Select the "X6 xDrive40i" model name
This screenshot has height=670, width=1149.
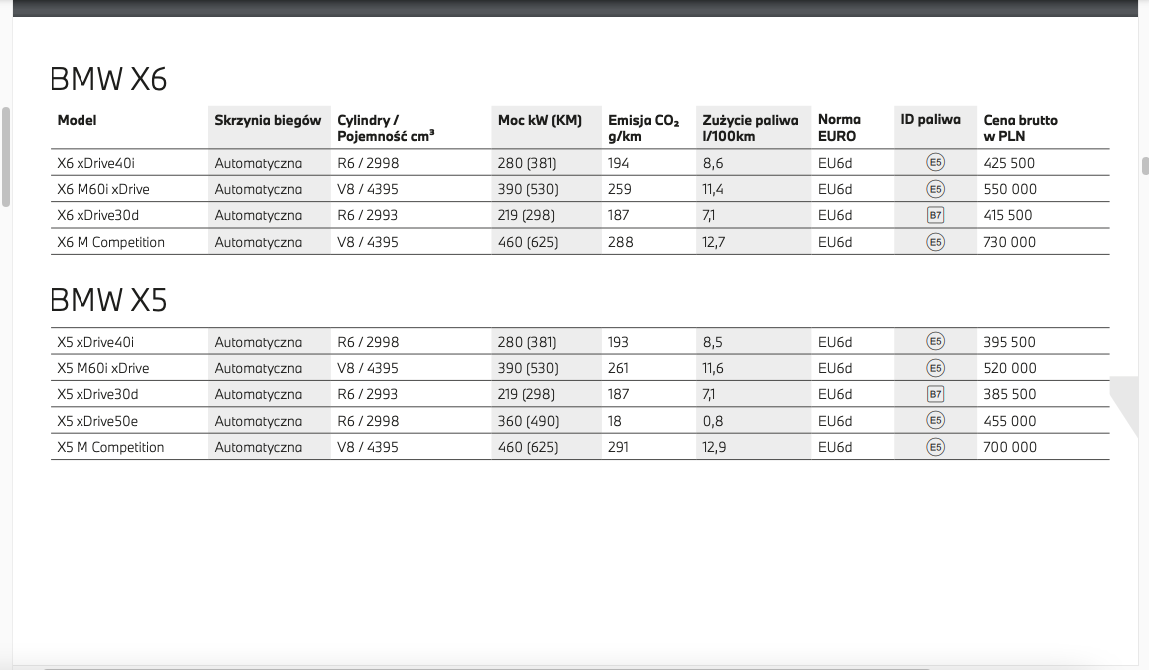(x=96, y=163)
